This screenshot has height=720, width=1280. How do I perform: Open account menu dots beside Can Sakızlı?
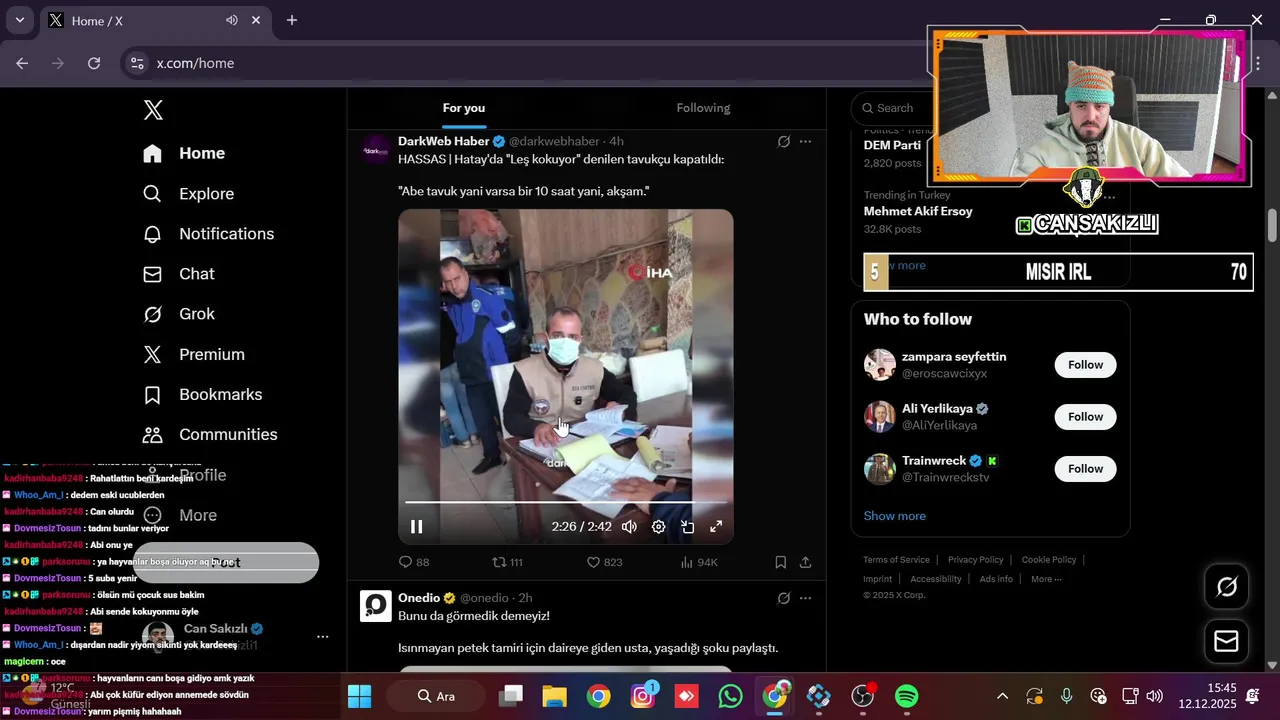(322, 637)
